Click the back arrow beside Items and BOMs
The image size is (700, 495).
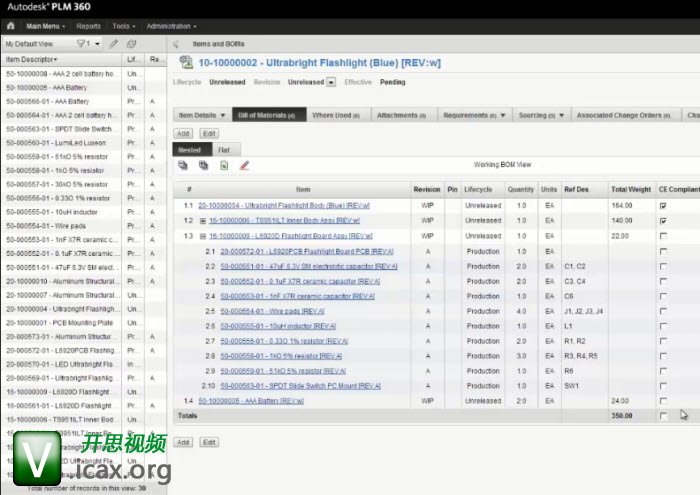[176, 44]
